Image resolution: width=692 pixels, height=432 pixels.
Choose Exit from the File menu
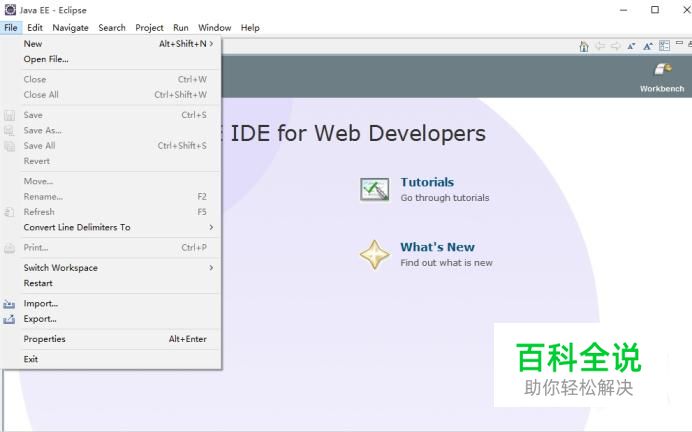coord(110,359)
